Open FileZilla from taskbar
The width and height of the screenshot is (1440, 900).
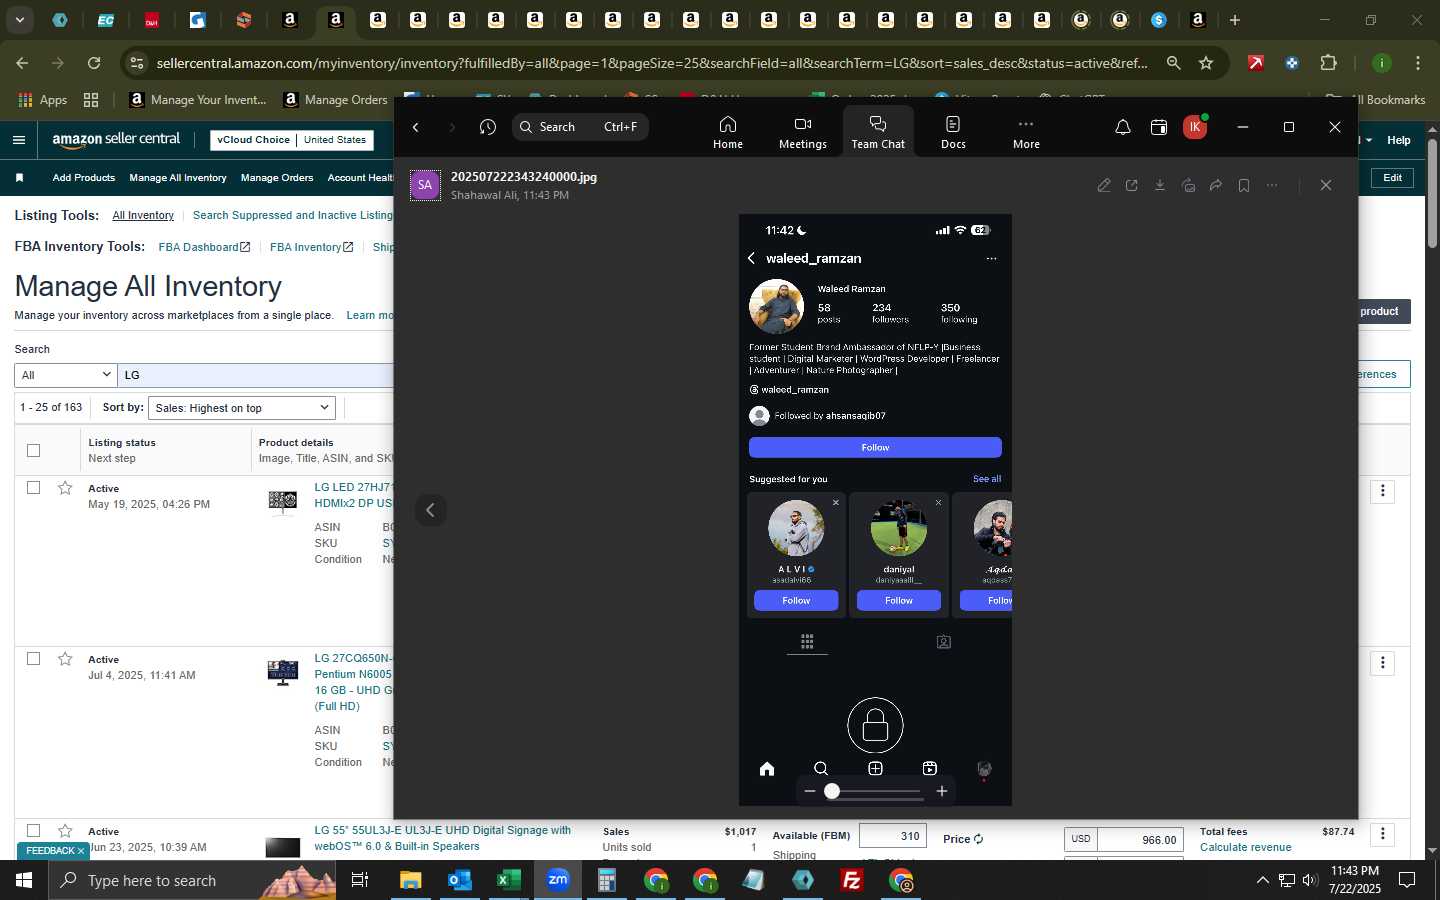pyautogui.click(x=852, y=880)
